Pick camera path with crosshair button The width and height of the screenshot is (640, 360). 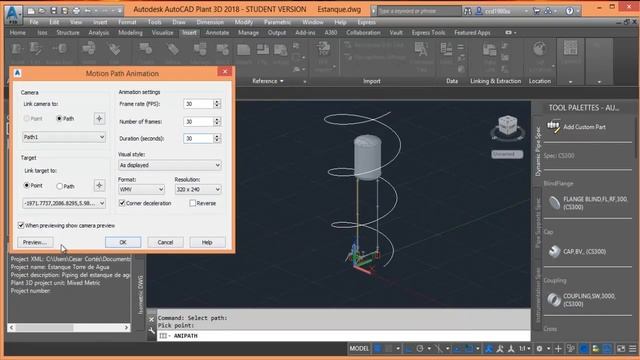coord(99,119)
